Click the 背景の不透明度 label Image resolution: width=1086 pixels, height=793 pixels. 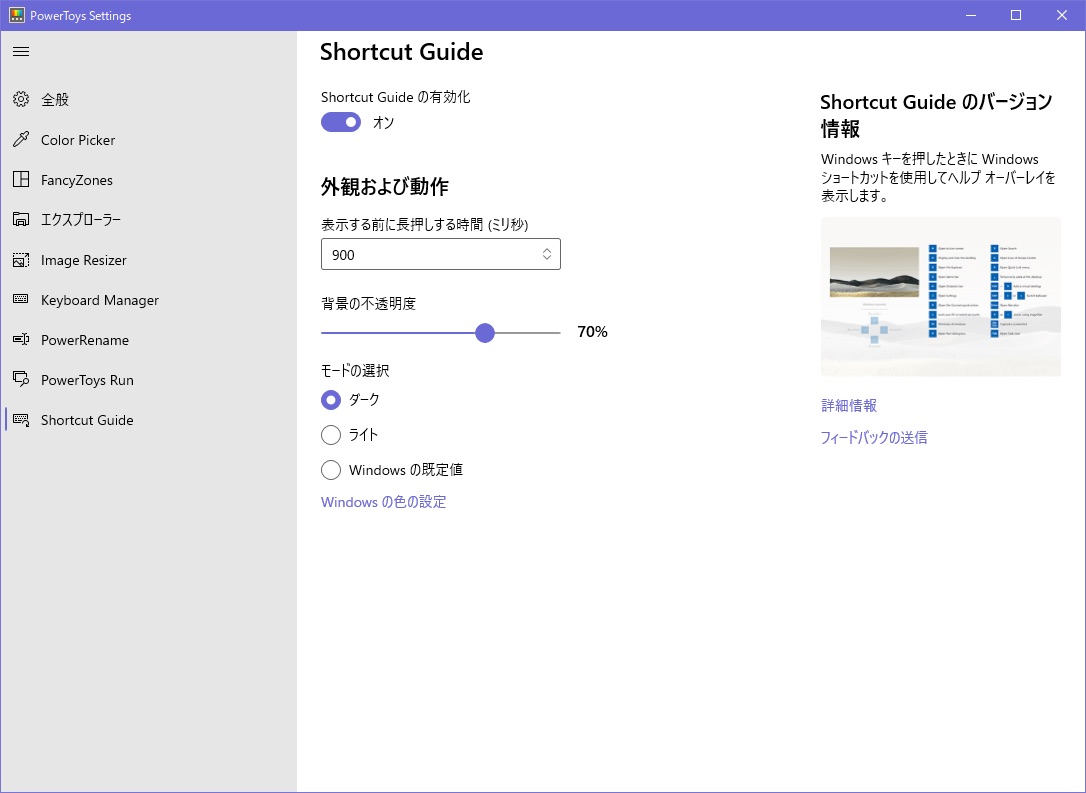point(368,304)
